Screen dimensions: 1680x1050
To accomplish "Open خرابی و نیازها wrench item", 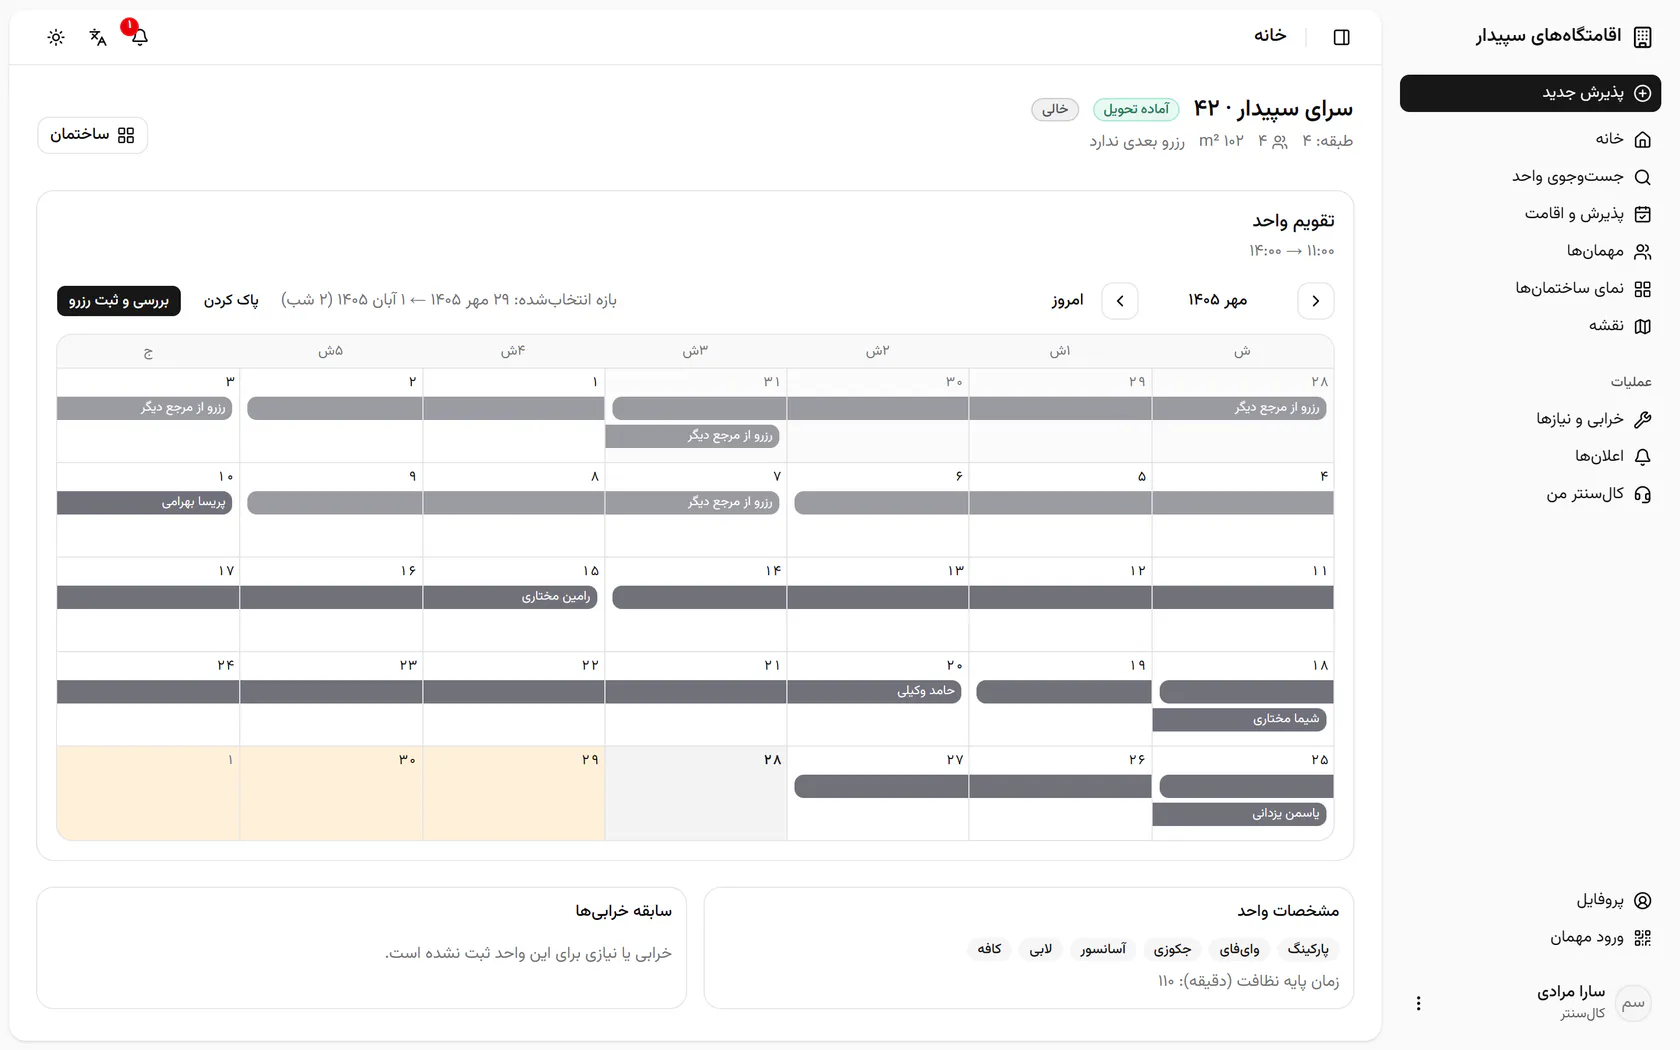I will [x=1530, y=419].
